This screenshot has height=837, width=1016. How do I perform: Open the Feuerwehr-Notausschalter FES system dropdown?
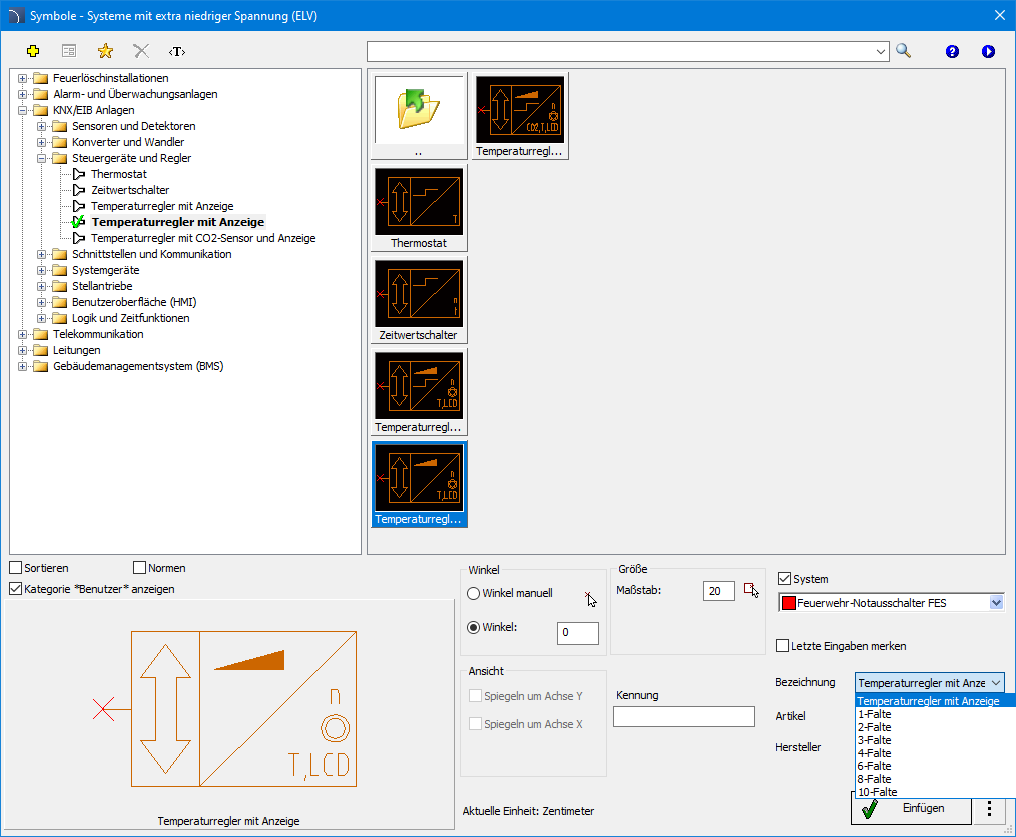point(996,602)
